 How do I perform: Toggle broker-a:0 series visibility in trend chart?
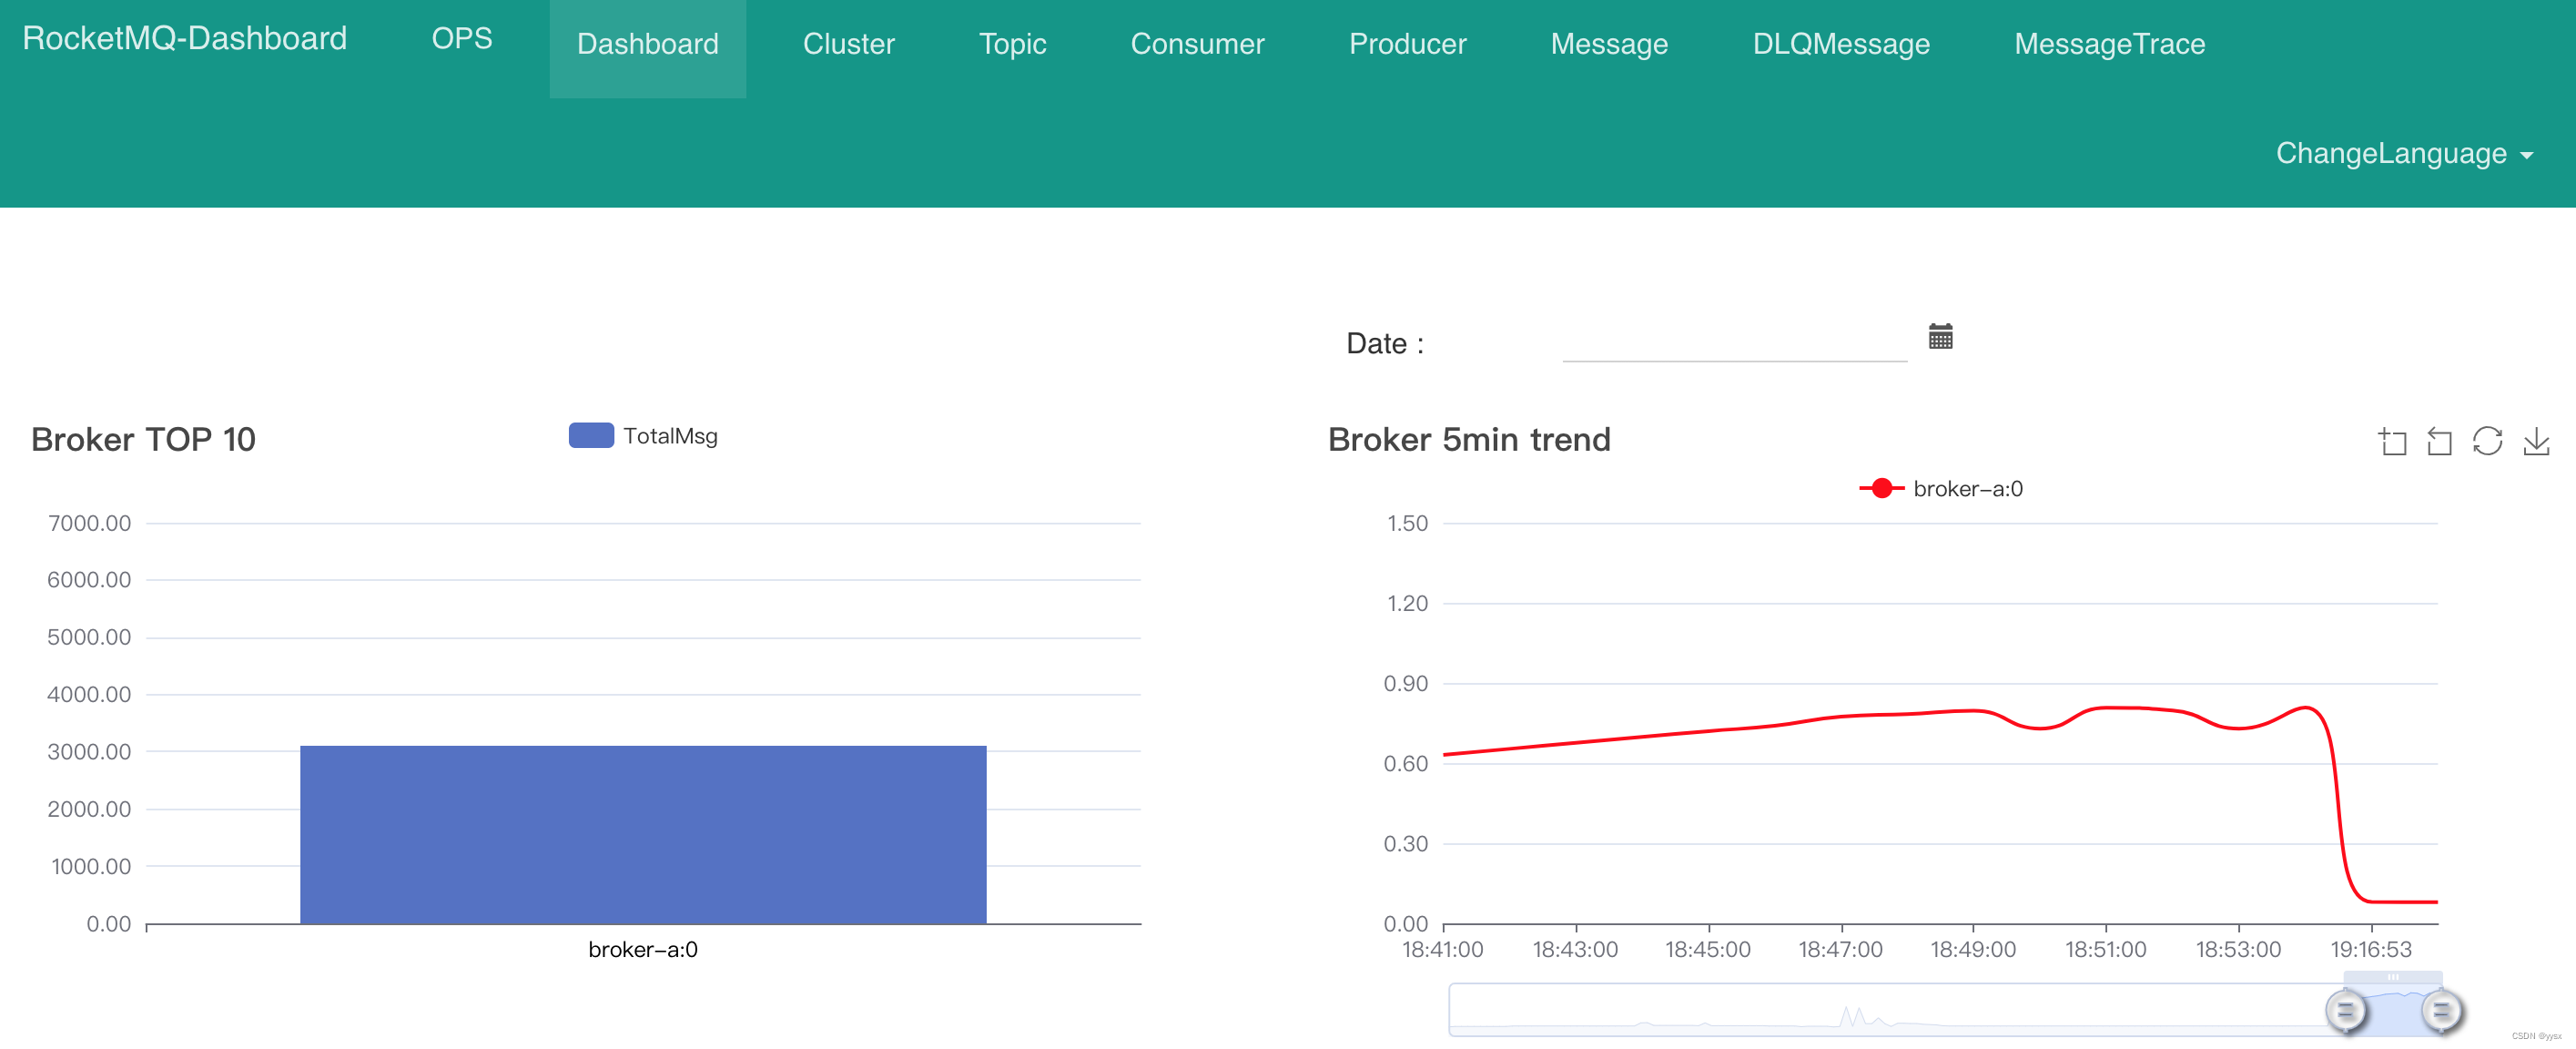coord(1931,488)
